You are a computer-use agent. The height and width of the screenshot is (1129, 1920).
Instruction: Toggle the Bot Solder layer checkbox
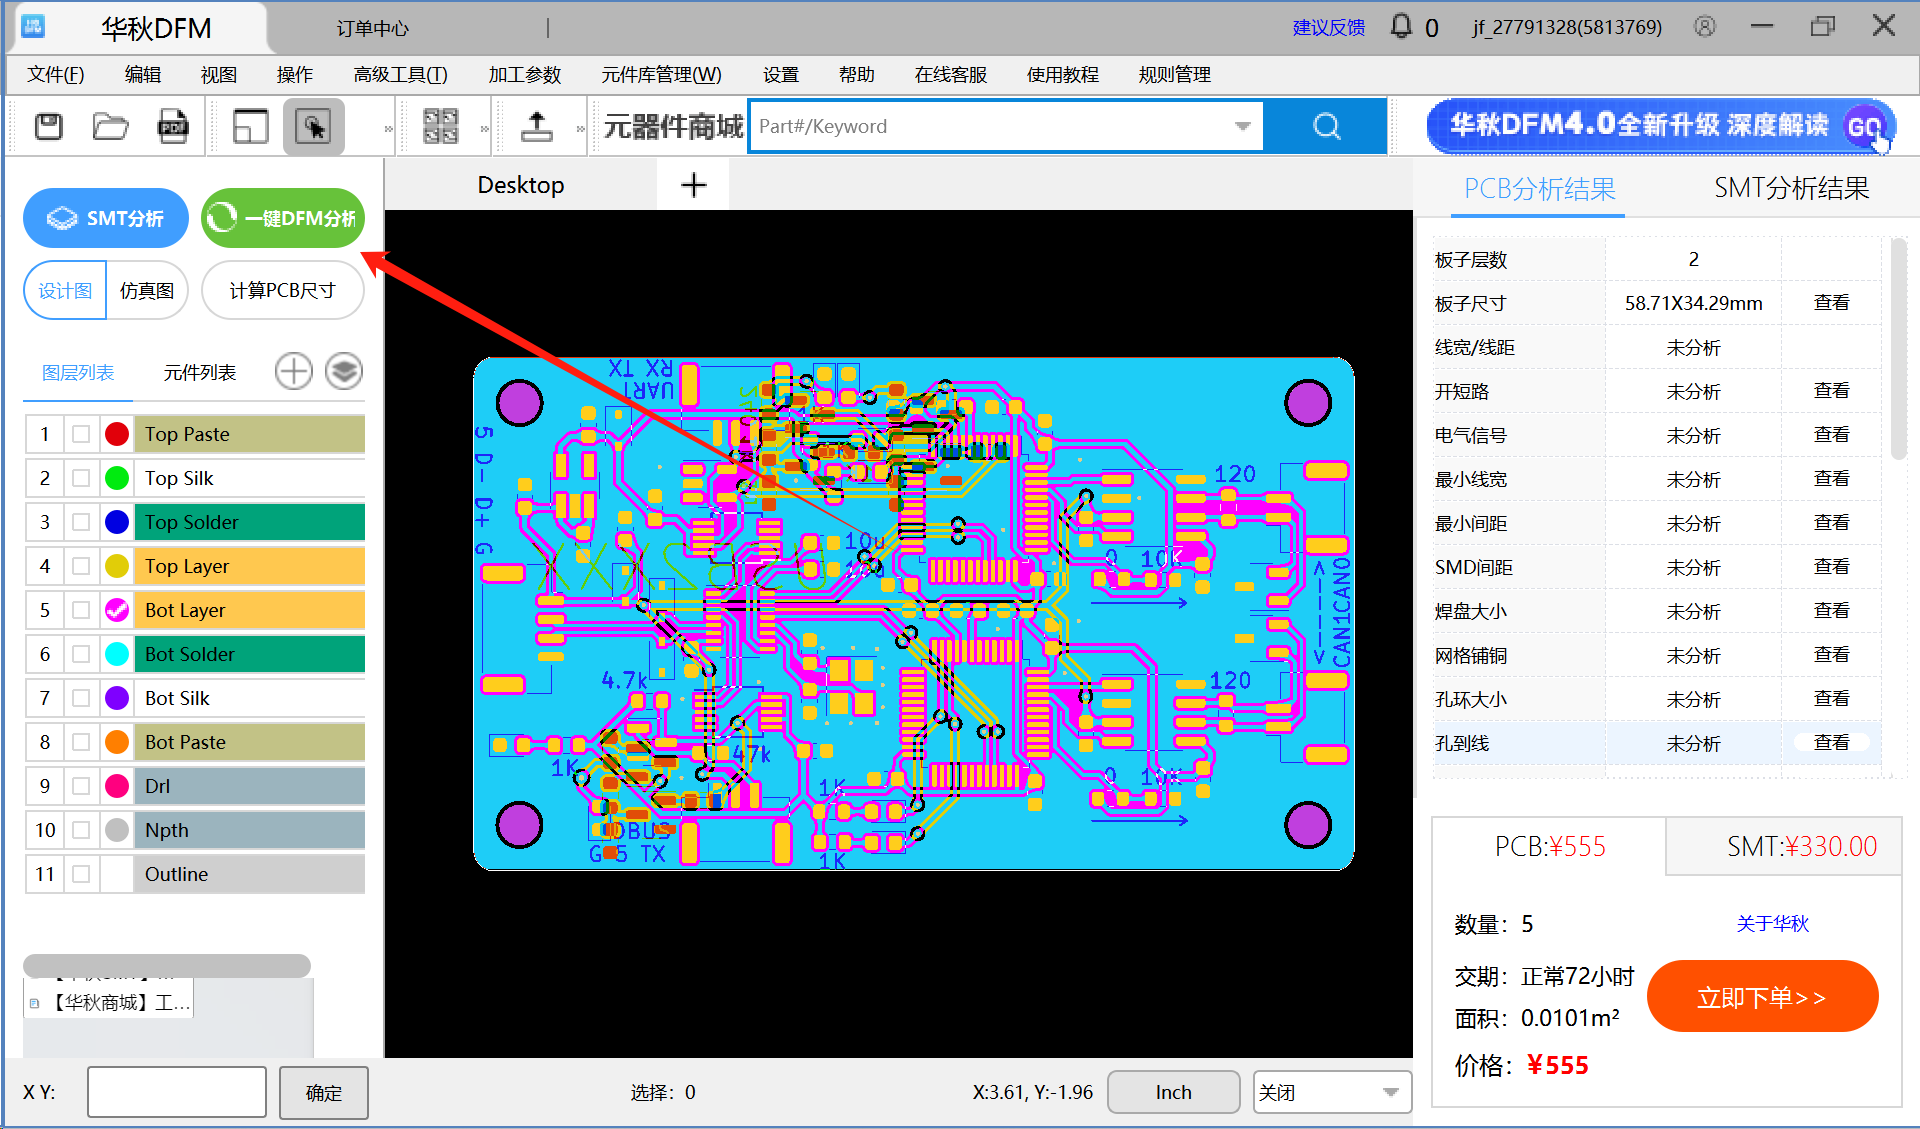(81, 654)
